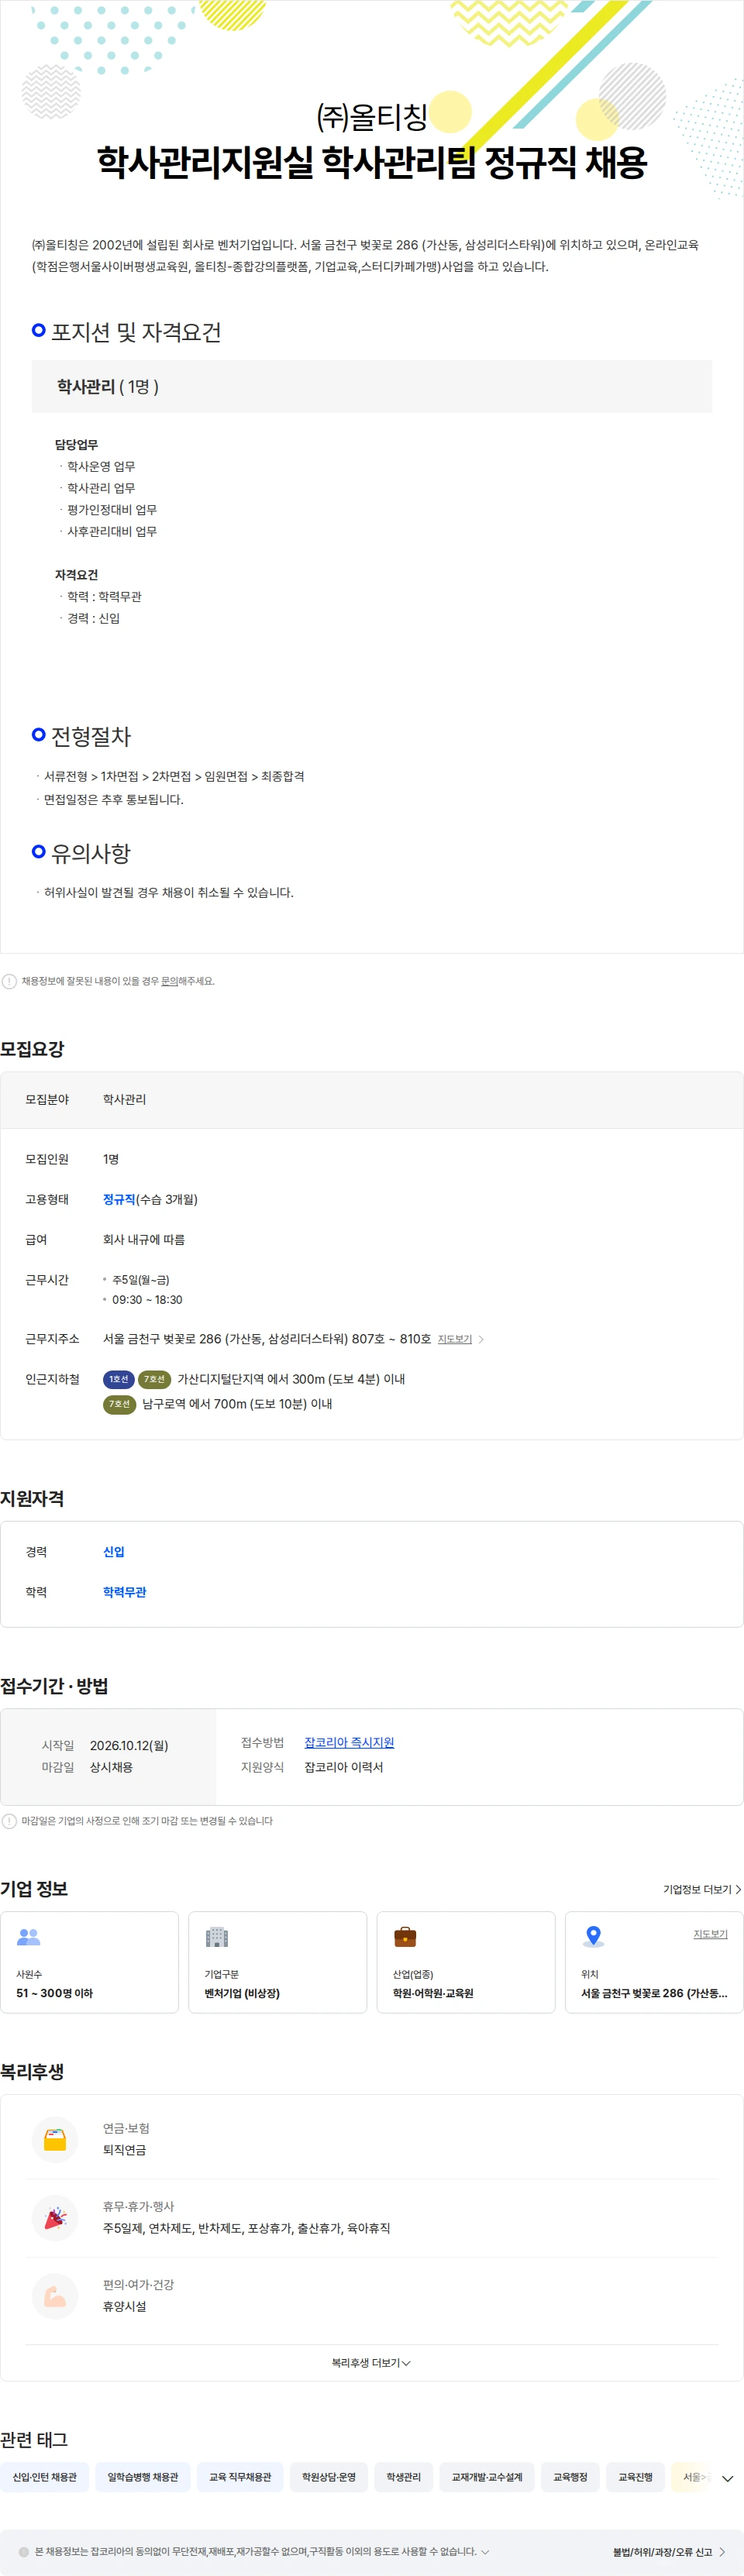Click the 1호선 subway line badge
The image size is (744, 2576).
(119, 1379)
